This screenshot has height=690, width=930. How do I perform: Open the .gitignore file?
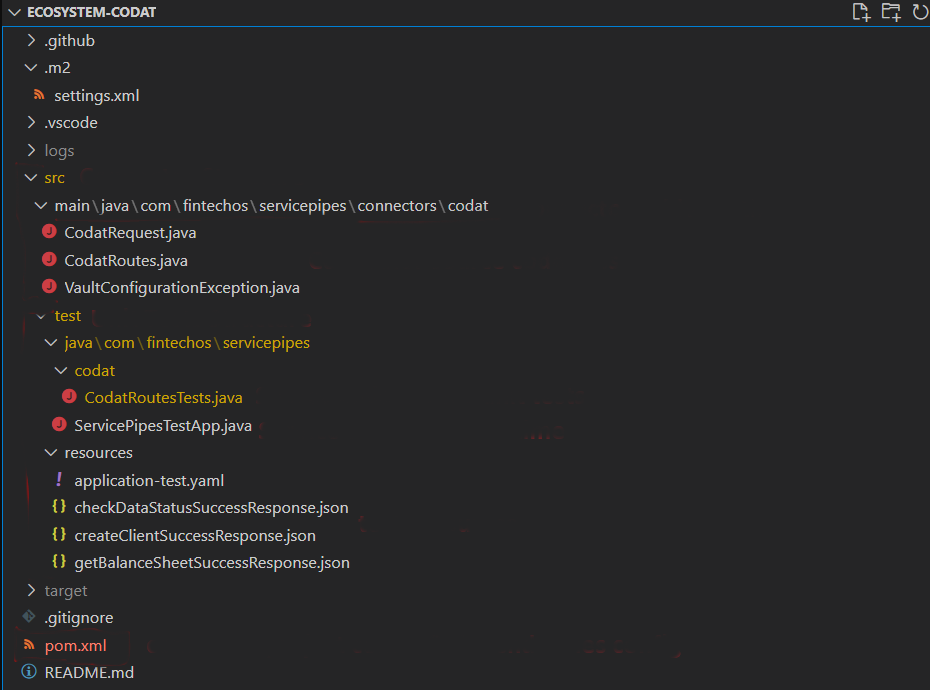(78, 618)
